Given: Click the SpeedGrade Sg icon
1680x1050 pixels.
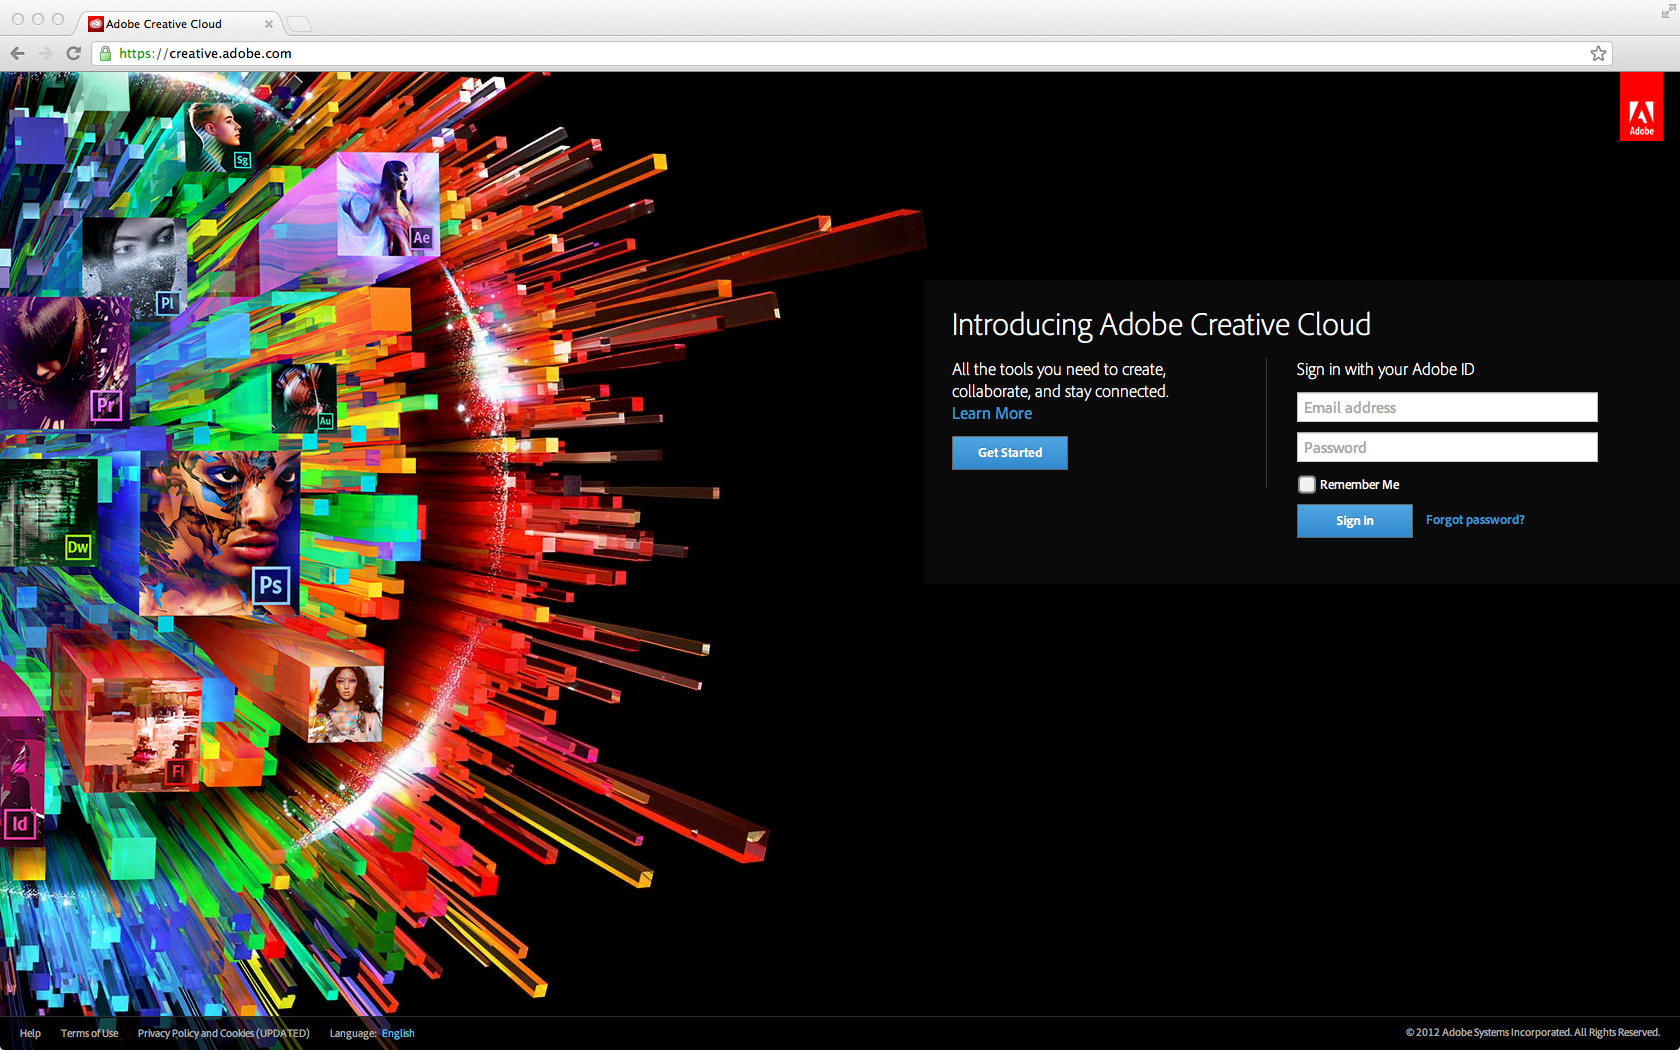Looking at the screenshot, I should click(x=242, y=160).
